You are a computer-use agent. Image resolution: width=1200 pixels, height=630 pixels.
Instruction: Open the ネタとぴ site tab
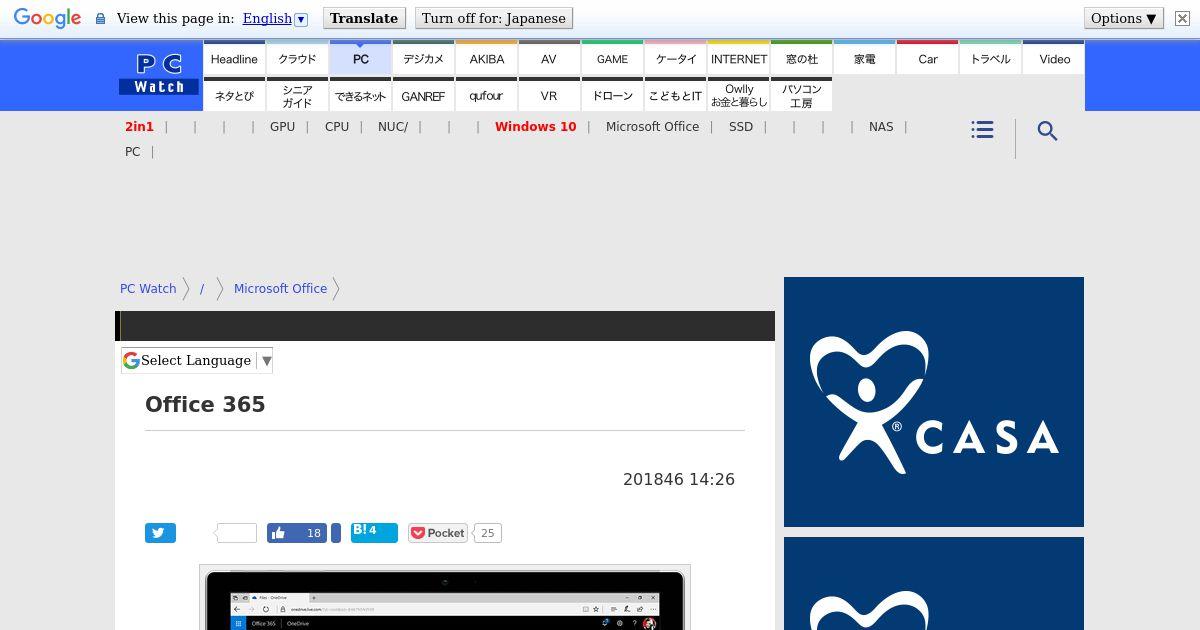(x=234, y=95)
